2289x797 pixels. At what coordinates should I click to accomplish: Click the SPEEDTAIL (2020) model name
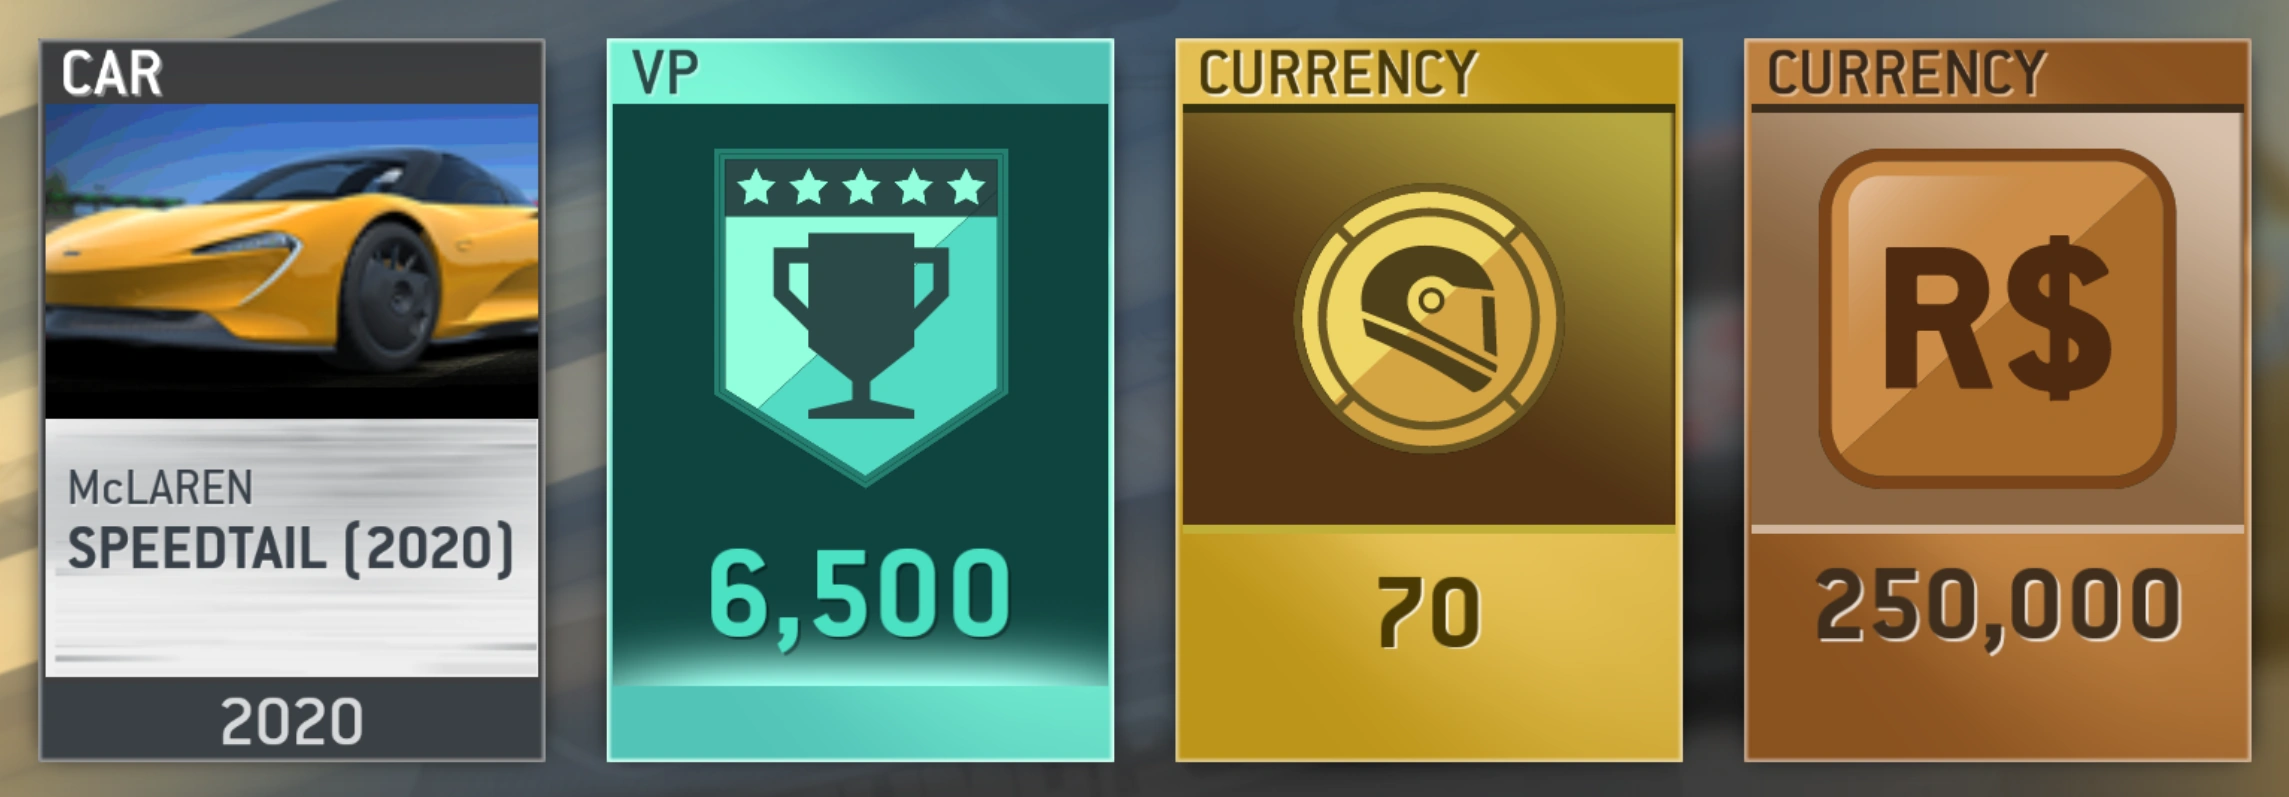pos(290,548)
